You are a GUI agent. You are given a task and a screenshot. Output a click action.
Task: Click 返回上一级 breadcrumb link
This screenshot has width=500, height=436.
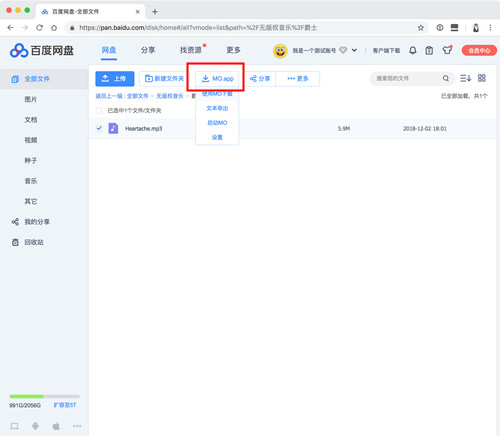pos(109,96)
